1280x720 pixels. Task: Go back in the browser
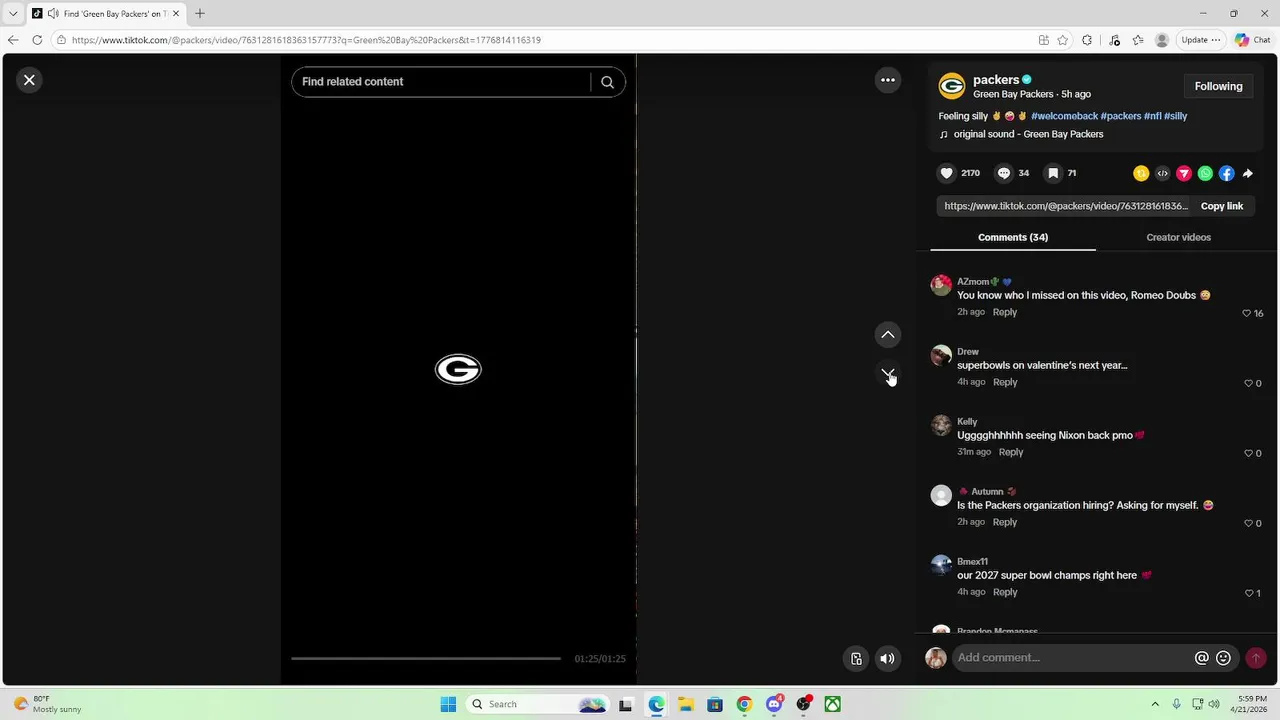point(13,40)
